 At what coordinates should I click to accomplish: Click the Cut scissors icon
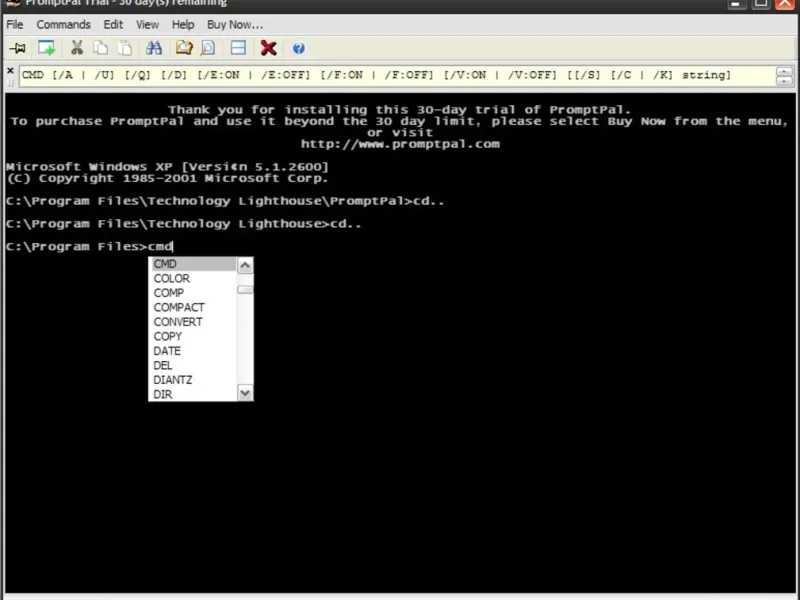click(x=77, y=48)
